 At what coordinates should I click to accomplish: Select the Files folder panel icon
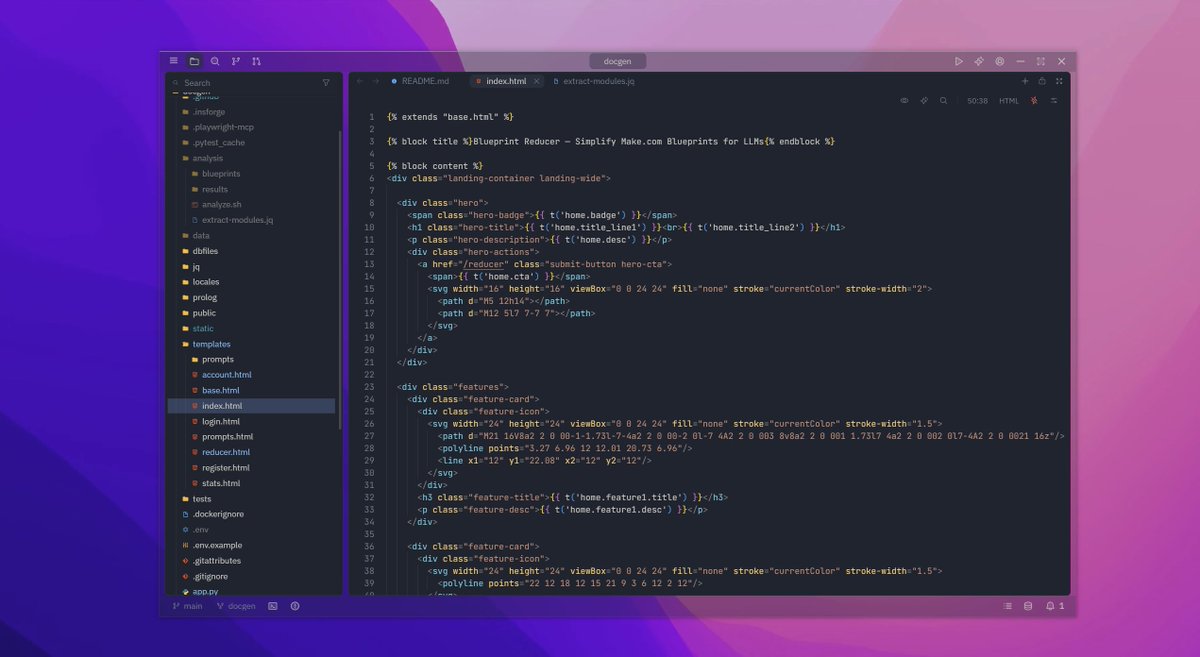click(x=194, y=61)
